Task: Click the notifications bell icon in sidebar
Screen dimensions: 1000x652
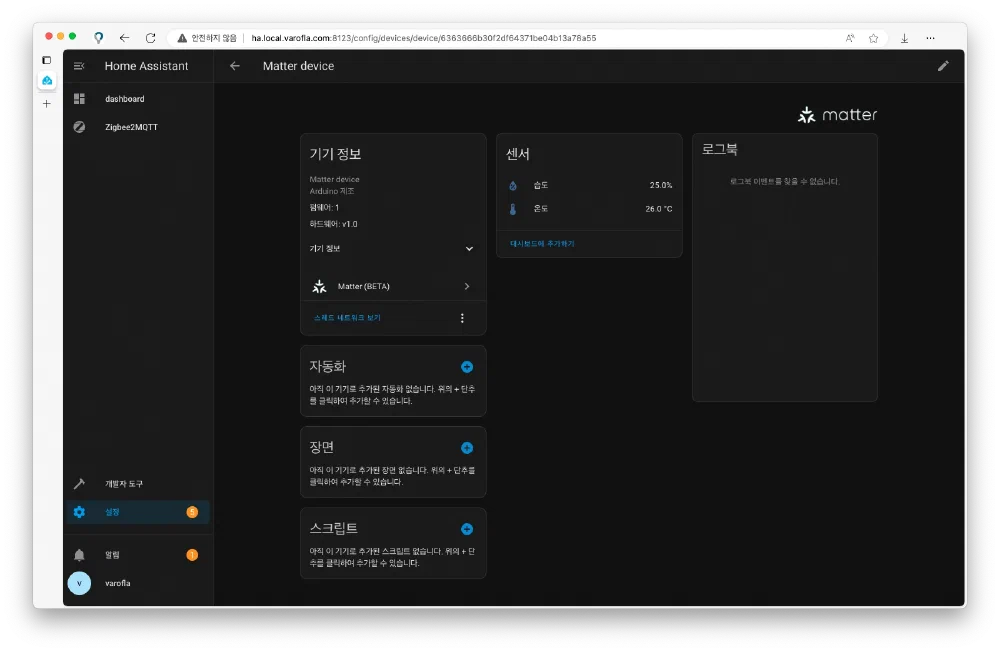Action: (x=79, y=554)
